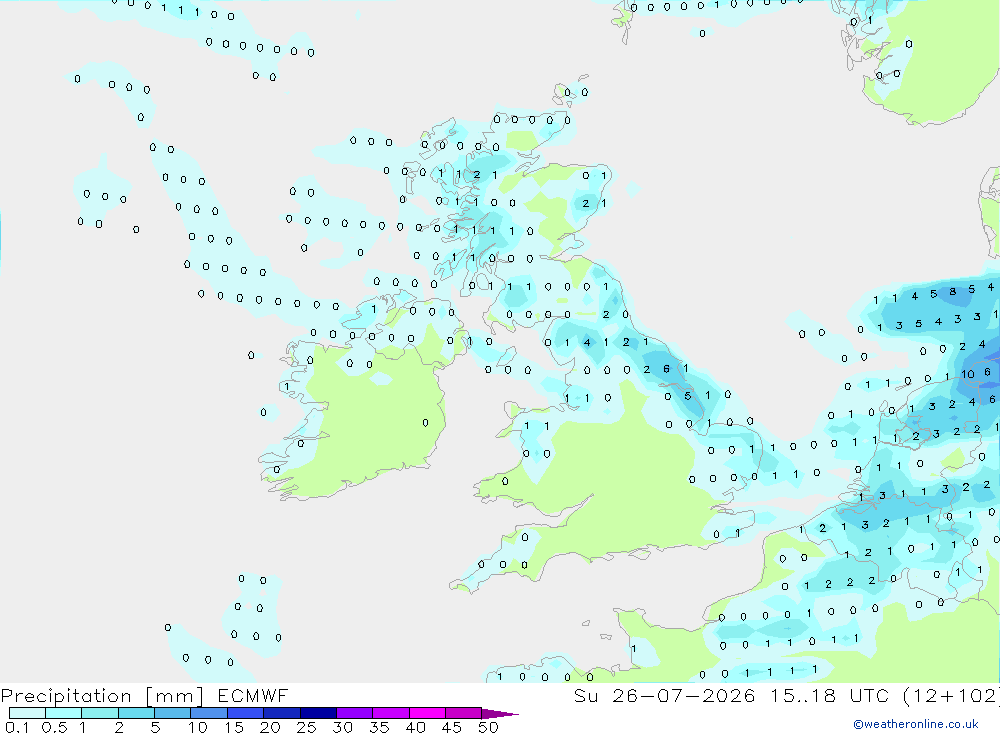
Task: Click the 35–40 mm violet legend swatch
Action: (x=390, y=713)
